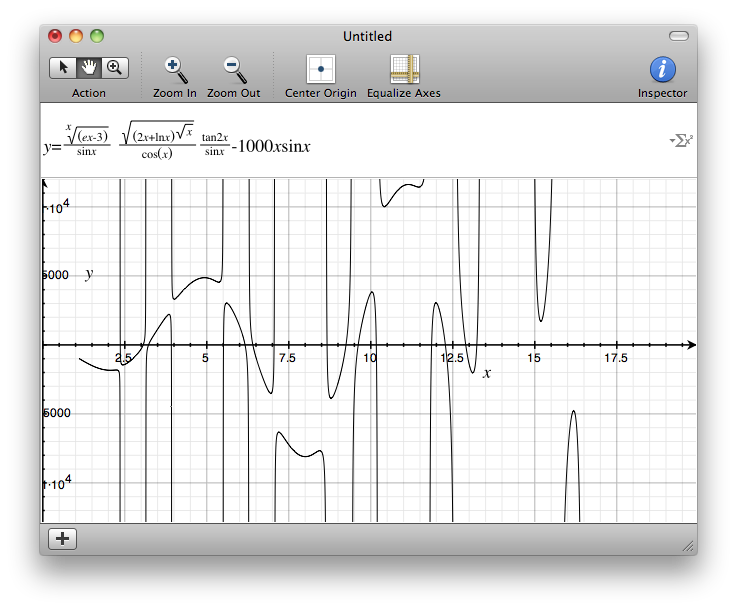Toggle toolbar with the pill button

click(679, 36)
